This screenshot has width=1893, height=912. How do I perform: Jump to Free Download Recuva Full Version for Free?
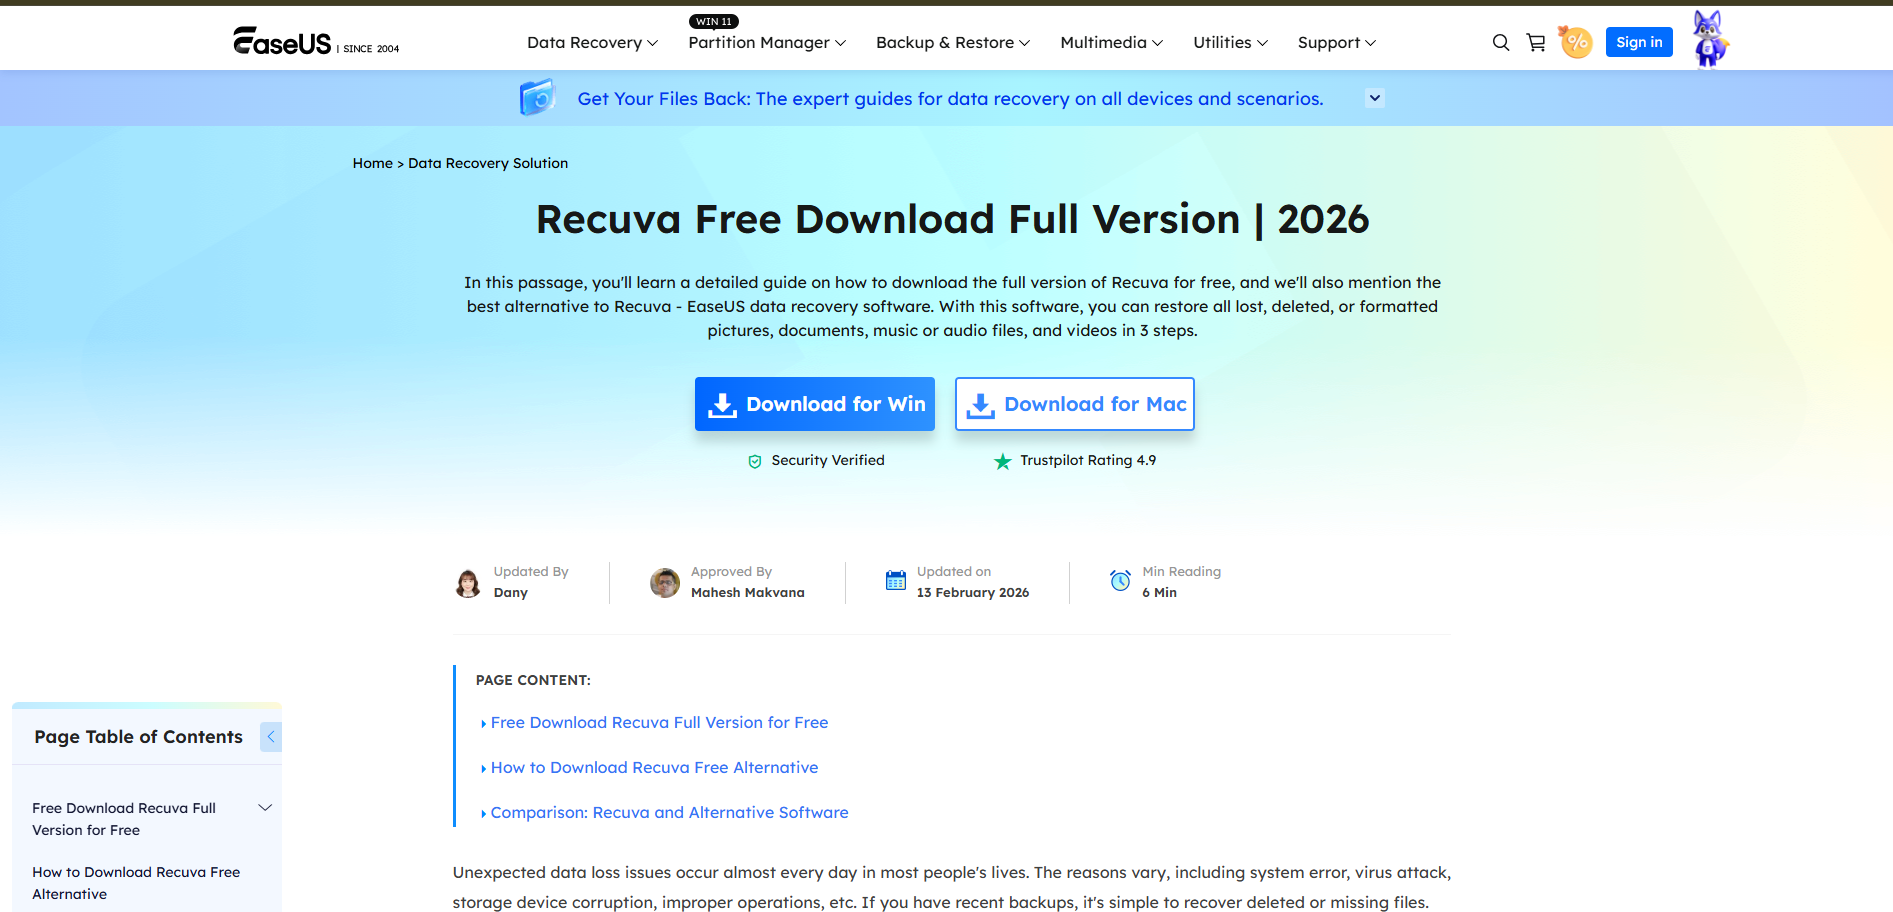659,722
